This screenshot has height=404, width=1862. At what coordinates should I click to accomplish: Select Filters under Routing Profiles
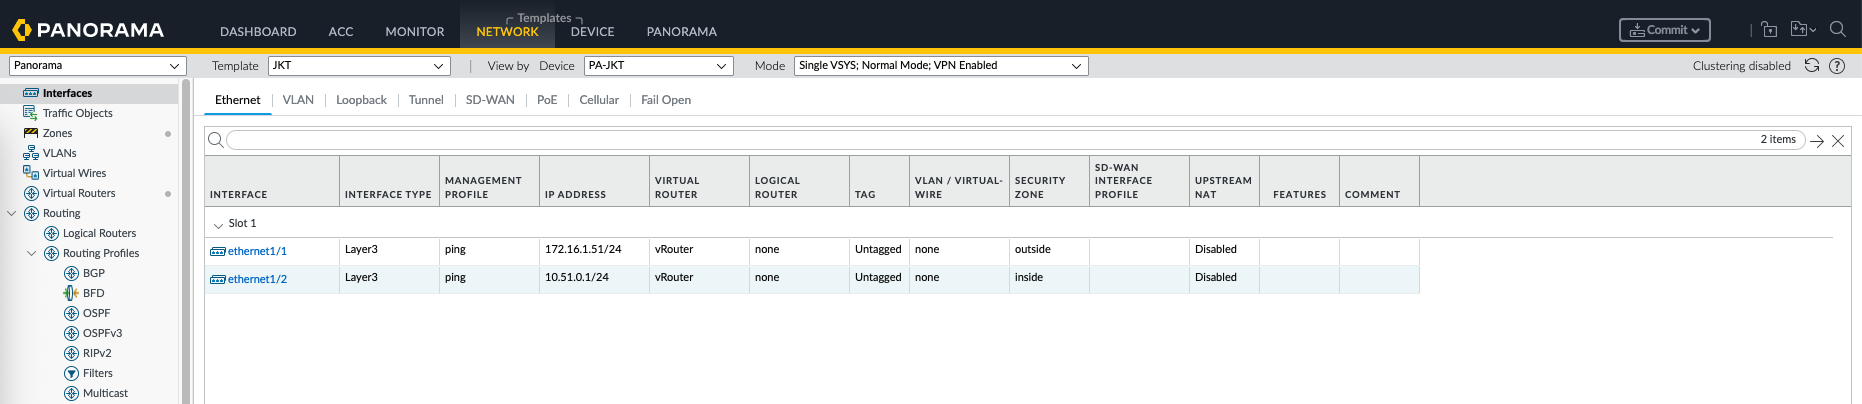click(97, 373)
